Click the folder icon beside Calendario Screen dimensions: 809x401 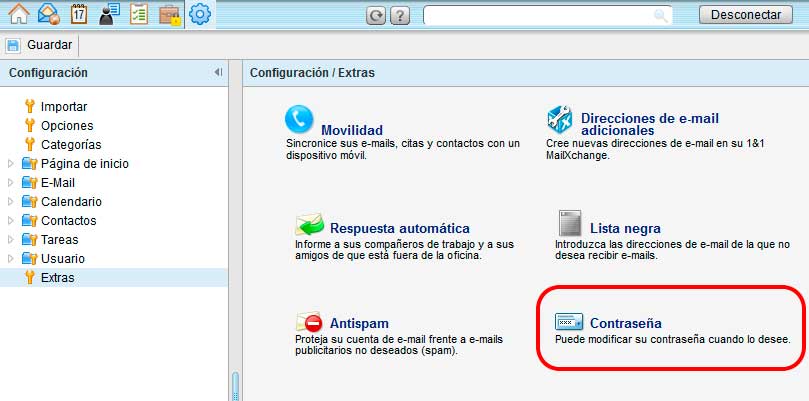[29, 202]
